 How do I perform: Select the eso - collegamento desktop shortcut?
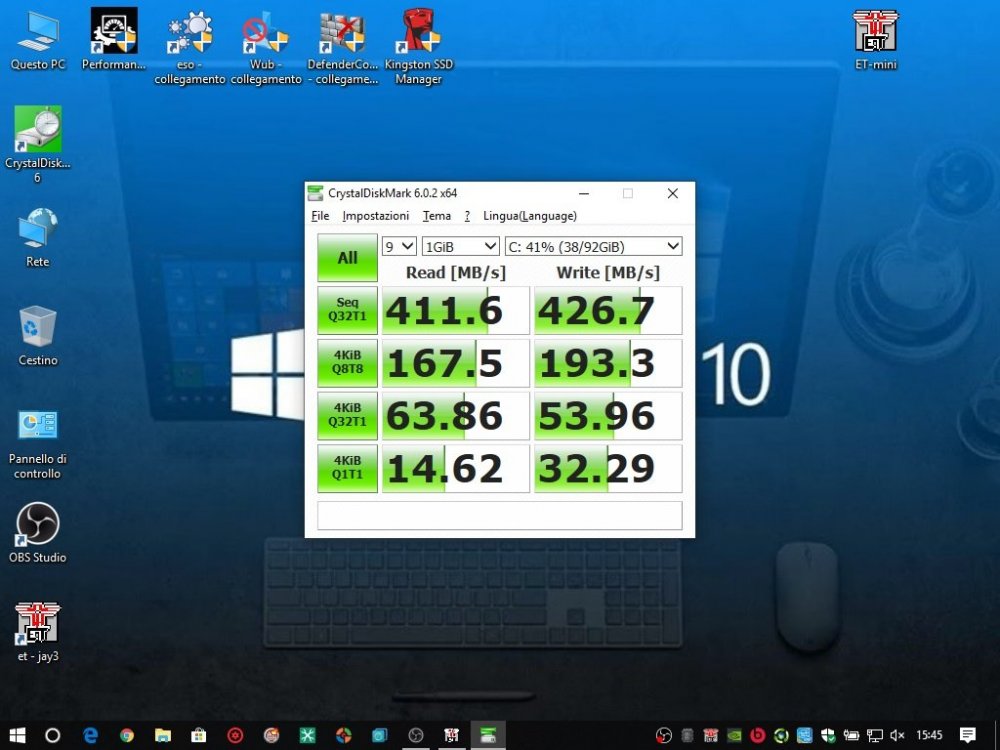(189, 47)
